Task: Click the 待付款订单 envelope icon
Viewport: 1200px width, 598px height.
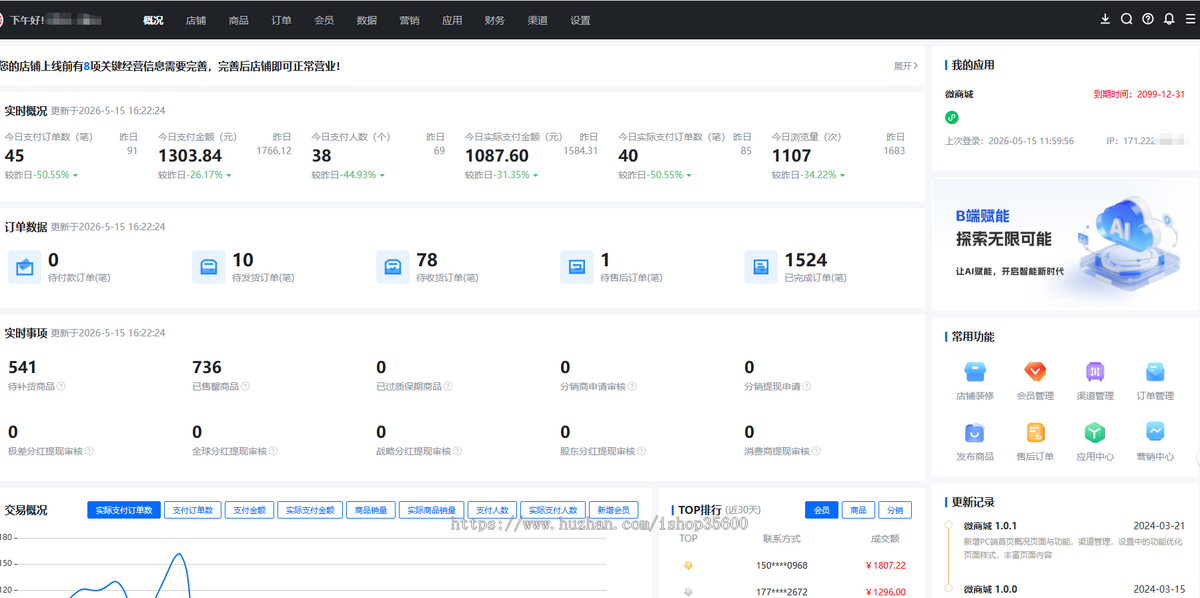Action: point(25,267)
